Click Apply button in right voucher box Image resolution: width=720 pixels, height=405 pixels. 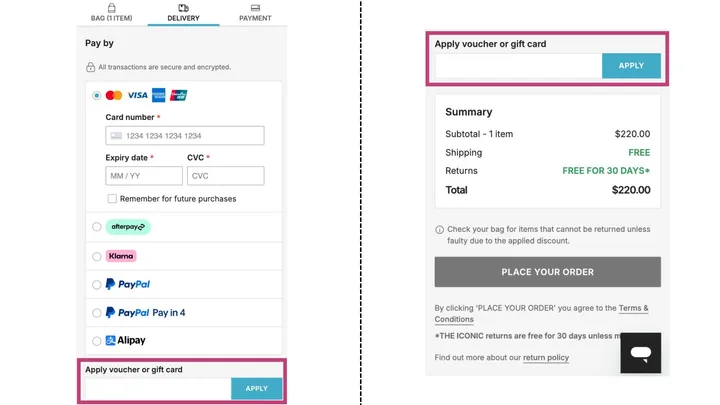tap(631, 66)
